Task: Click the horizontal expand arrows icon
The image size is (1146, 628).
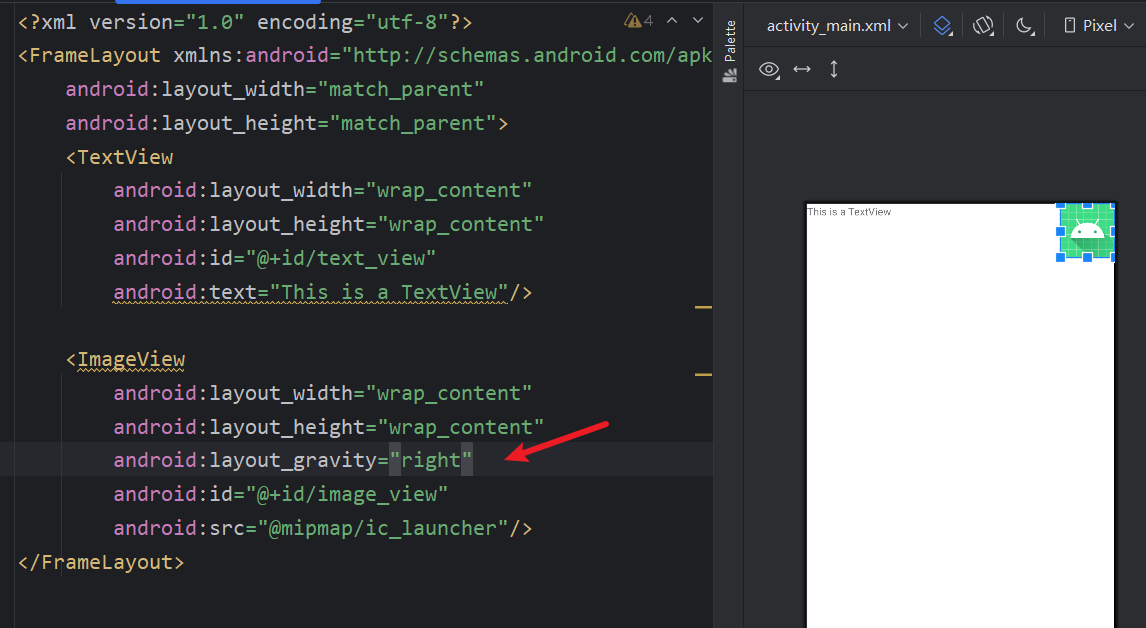Action: pyautogui.click(x=802, y=69)
